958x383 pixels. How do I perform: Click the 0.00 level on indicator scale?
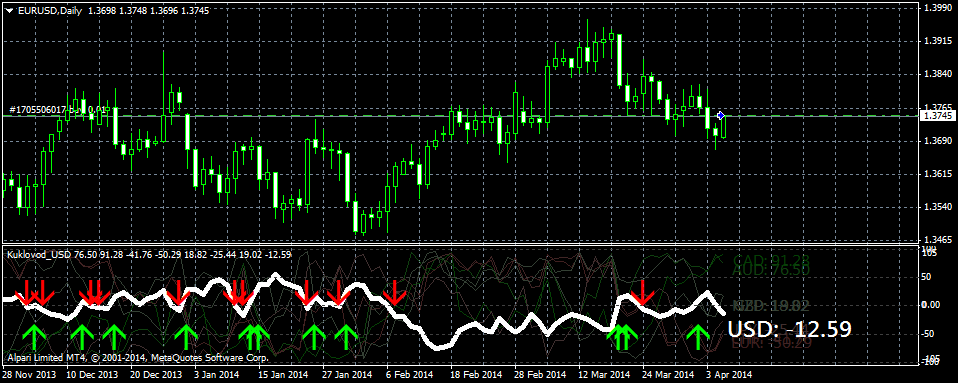click(932, 305)
